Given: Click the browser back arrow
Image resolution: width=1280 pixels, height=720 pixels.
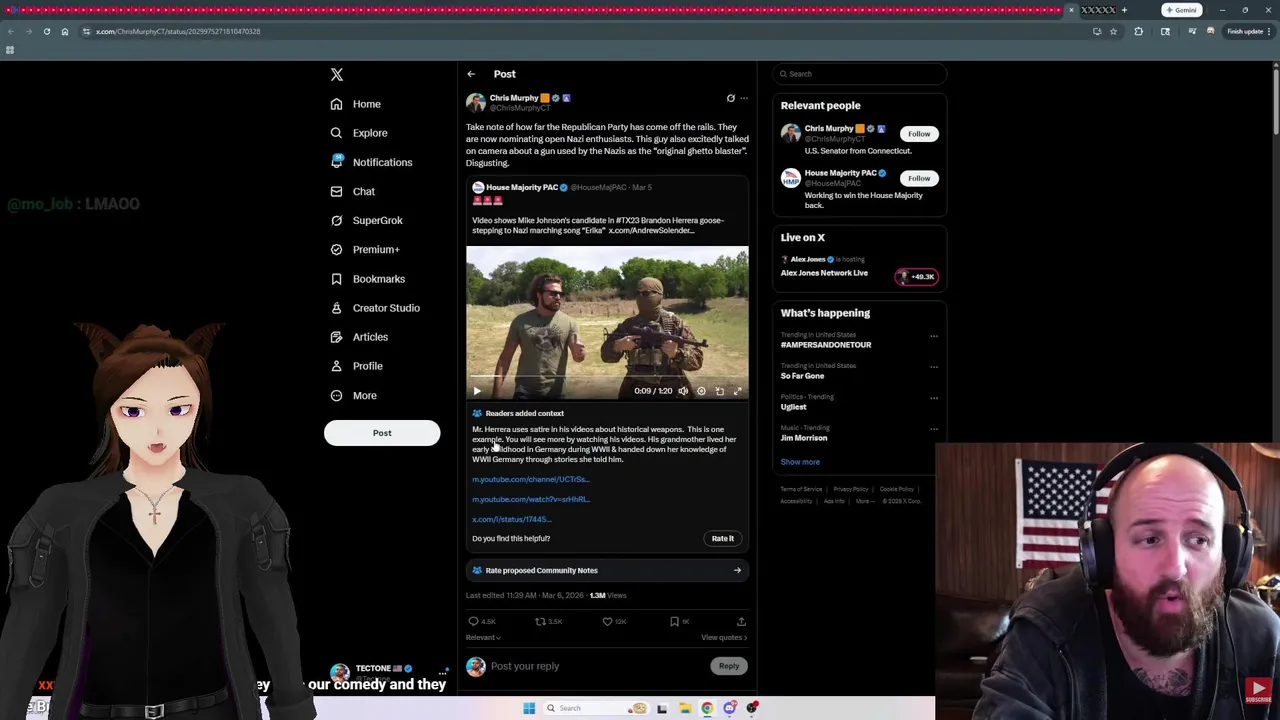Looking at the screenshot, I should (x=10, y=32).
